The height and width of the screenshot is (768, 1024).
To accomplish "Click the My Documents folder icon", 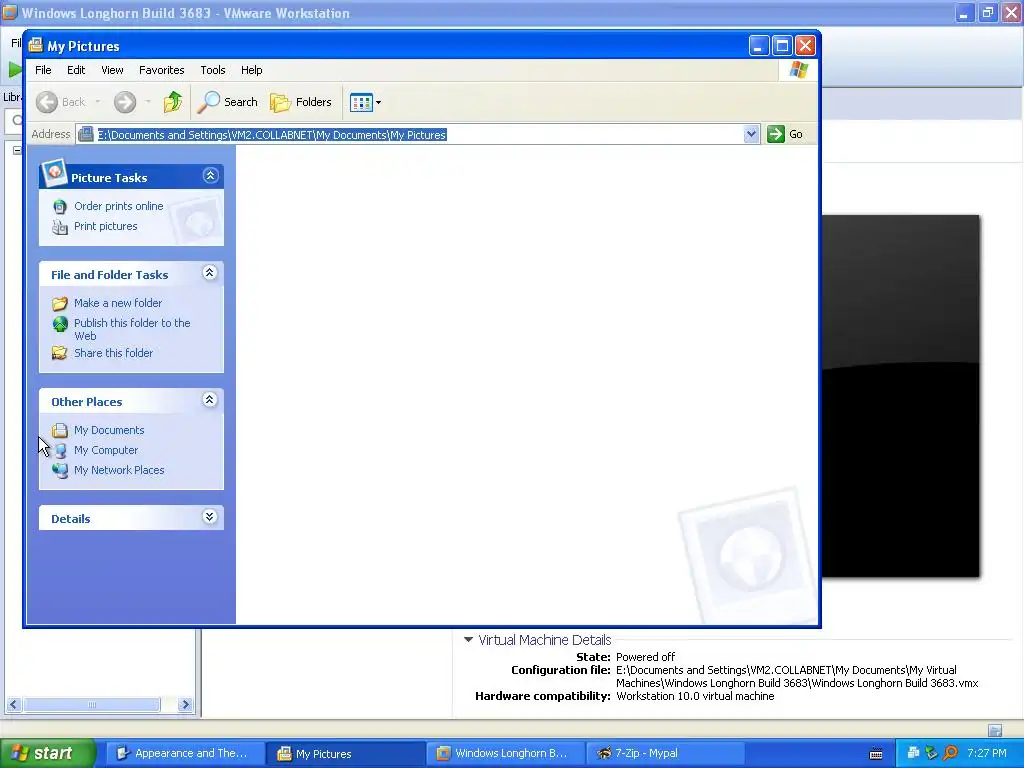I will (59, 430).
